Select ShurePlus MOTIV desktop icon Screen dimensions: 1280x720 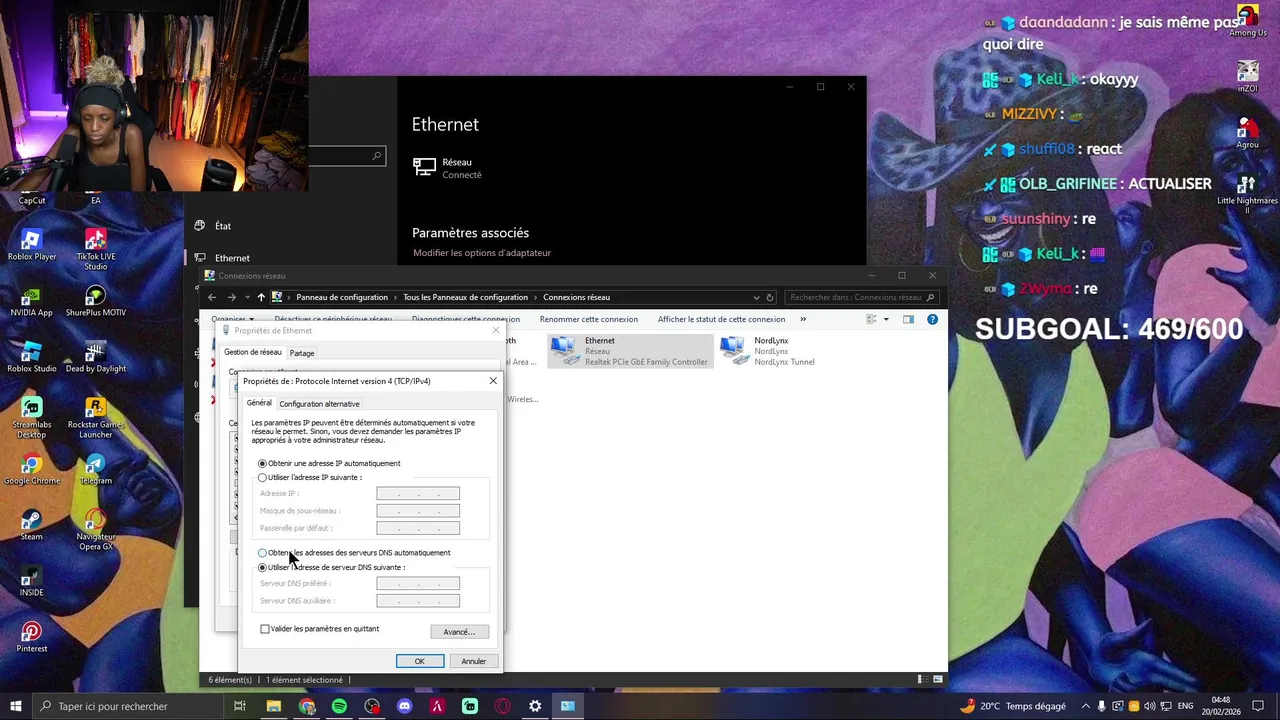[95, 301]
